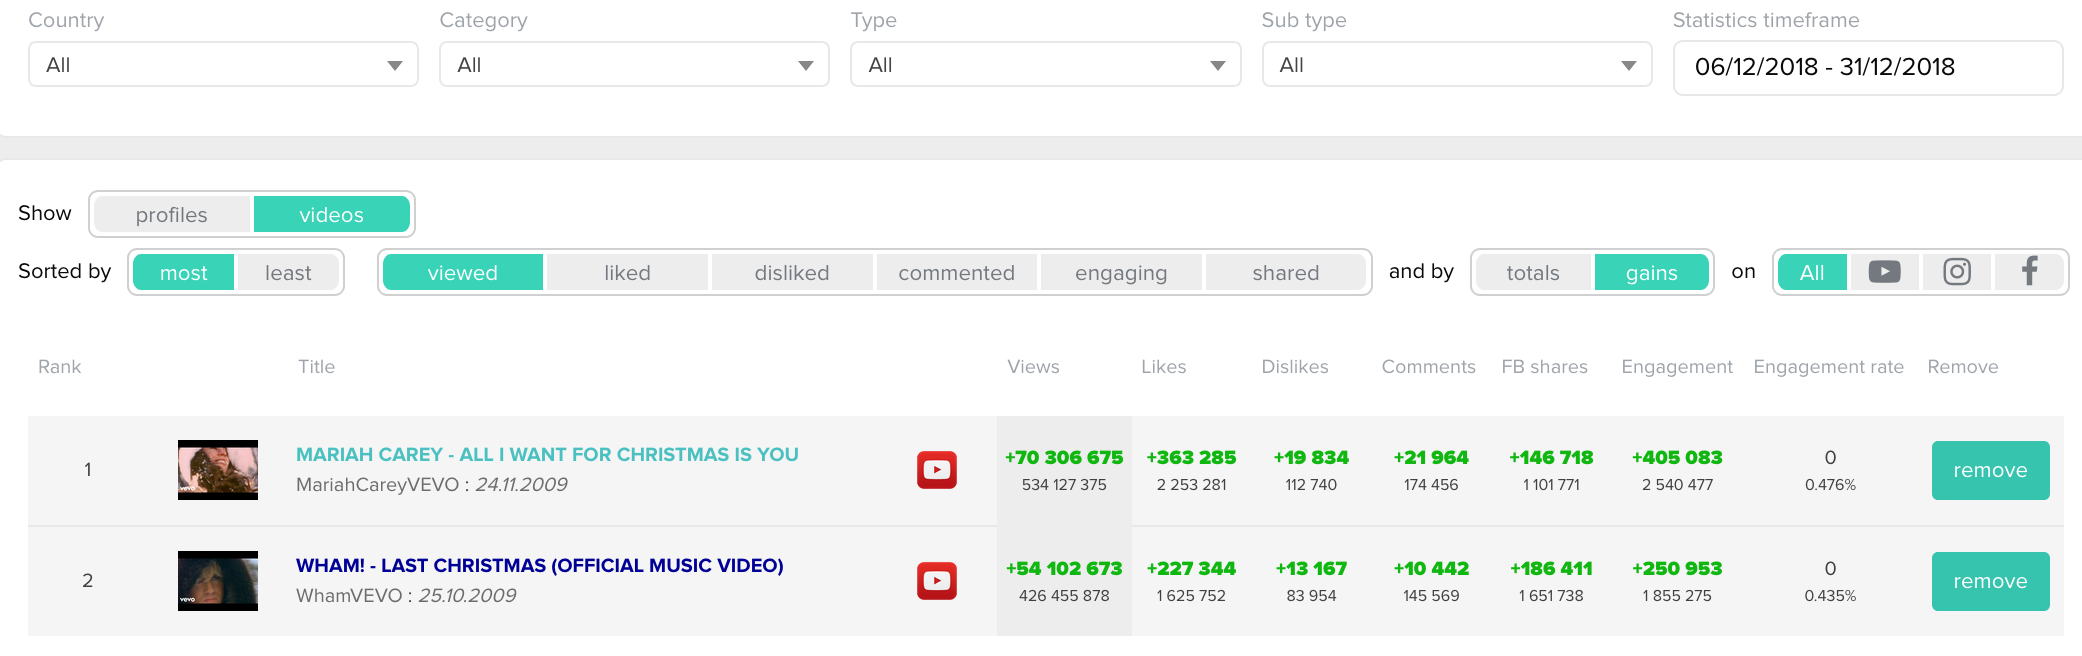
Task: Click the FB shares column header
Action: (1545, 367)
